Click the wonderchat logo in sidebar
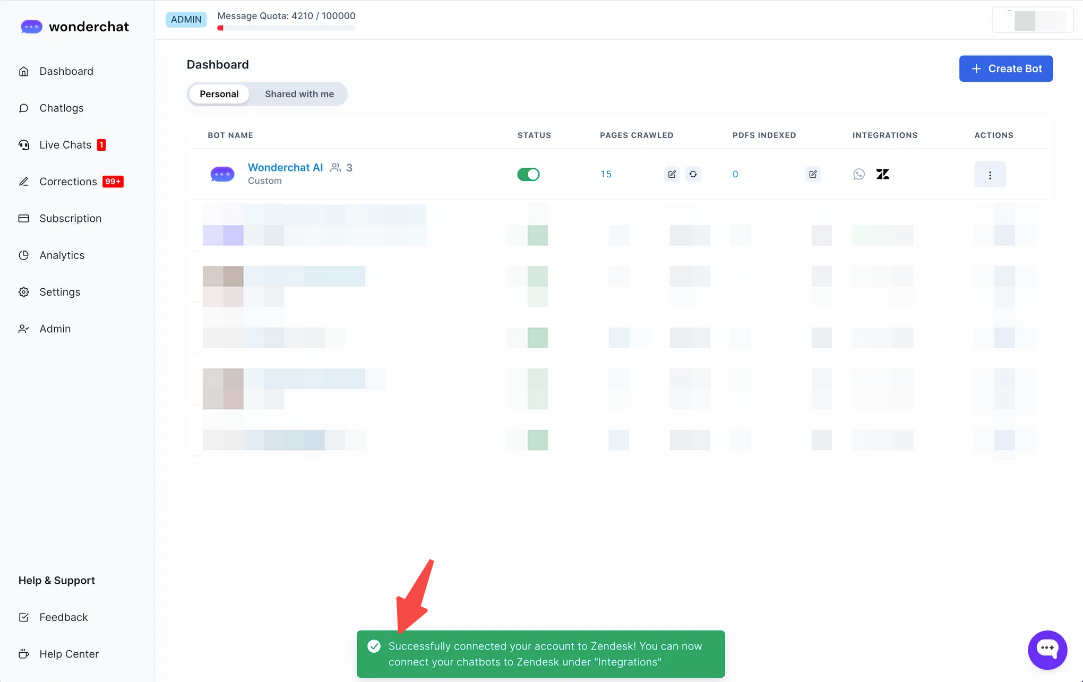Image resolution: width=1083 pixels, height=682 pixels. coord(75,27)
